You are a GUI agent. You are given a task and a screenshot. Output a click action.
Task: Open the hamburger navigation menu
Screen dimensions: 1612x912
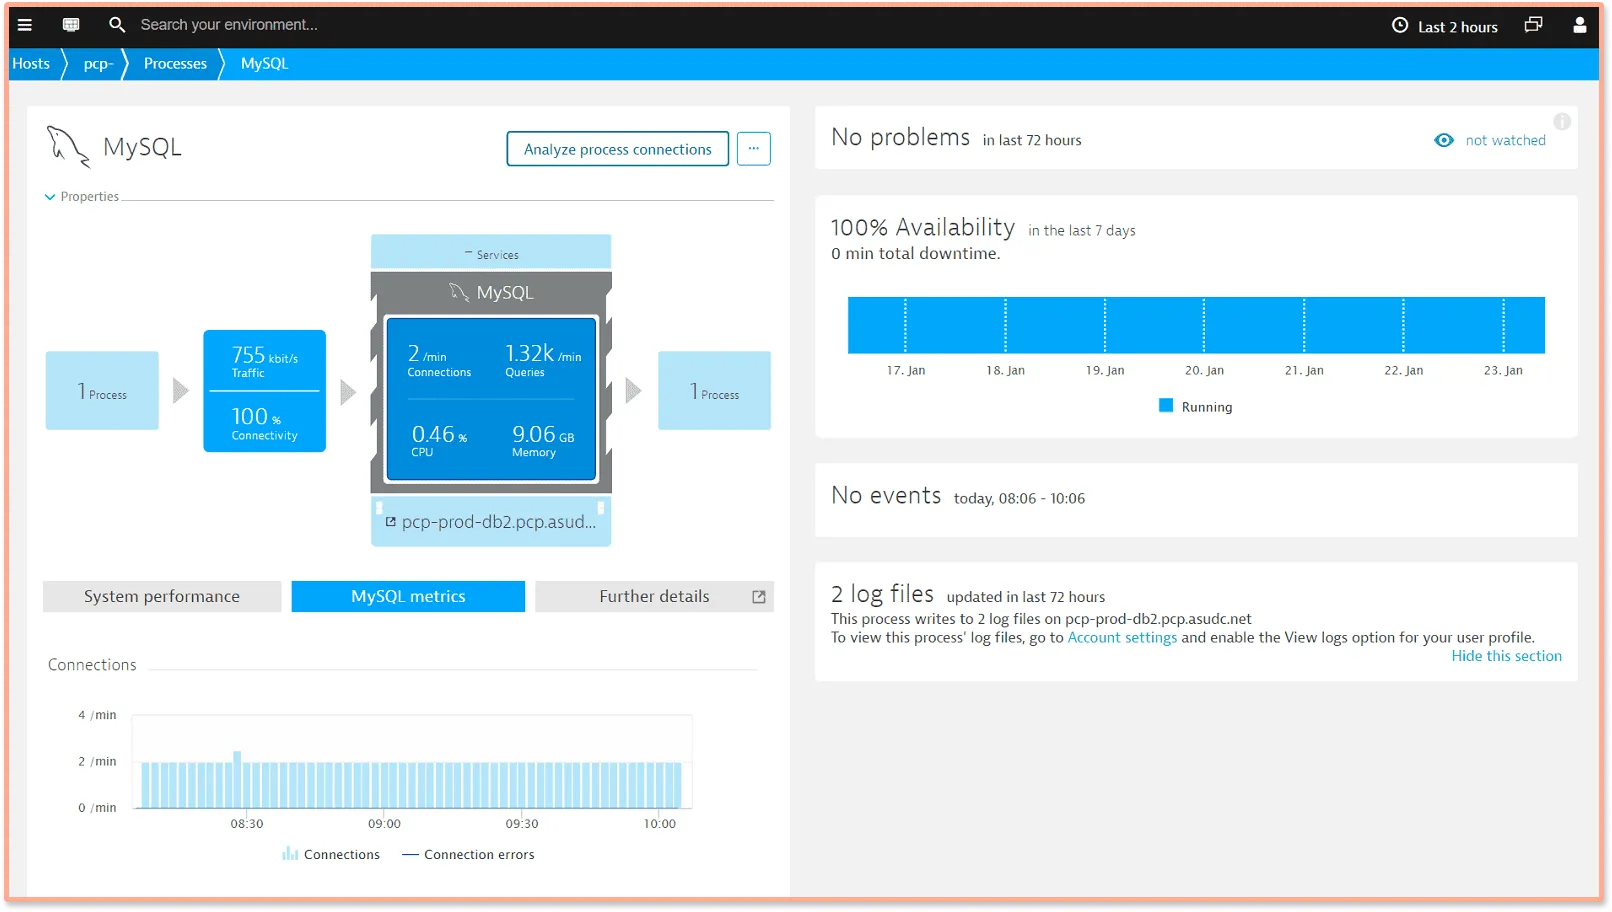tap(25, 25)
